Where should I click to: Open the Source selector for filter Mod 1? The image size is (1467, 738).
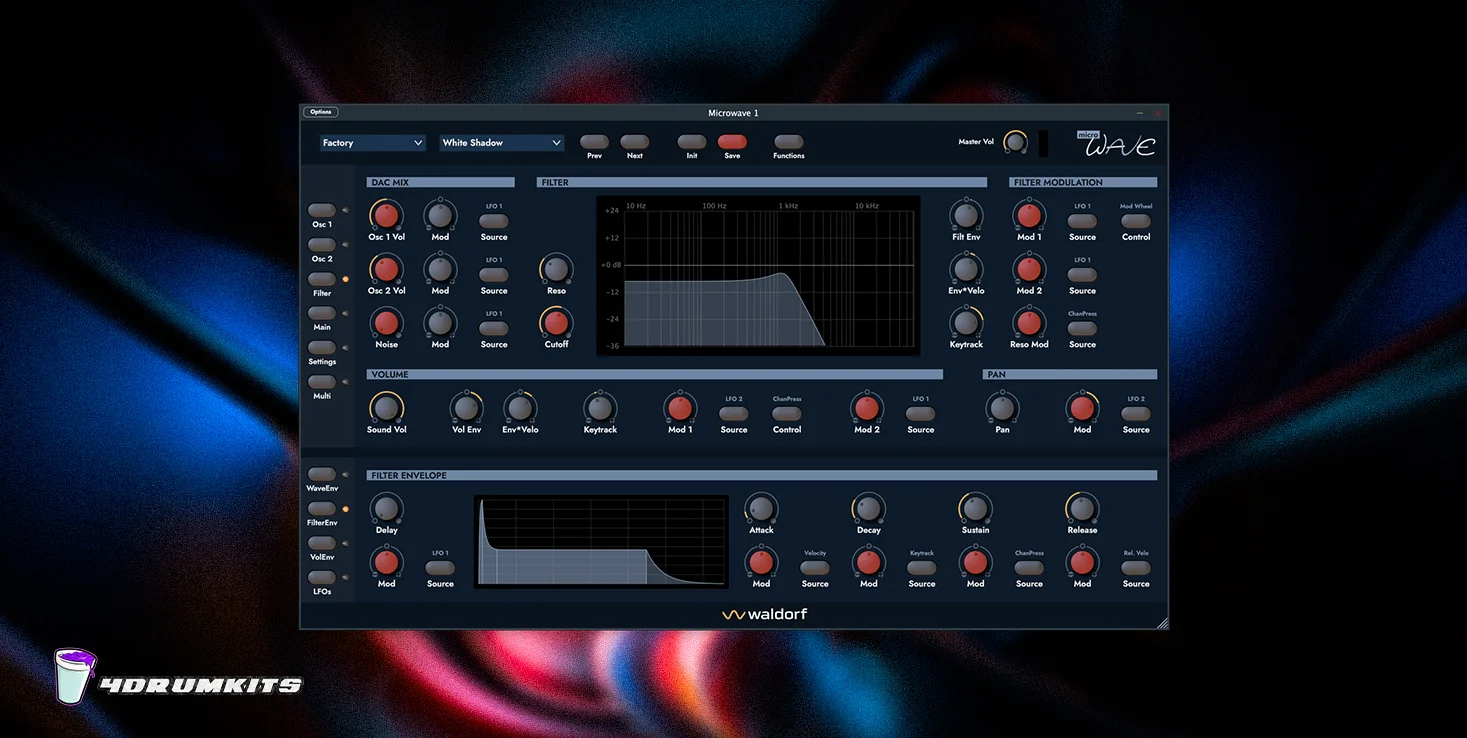(1082, 221)
